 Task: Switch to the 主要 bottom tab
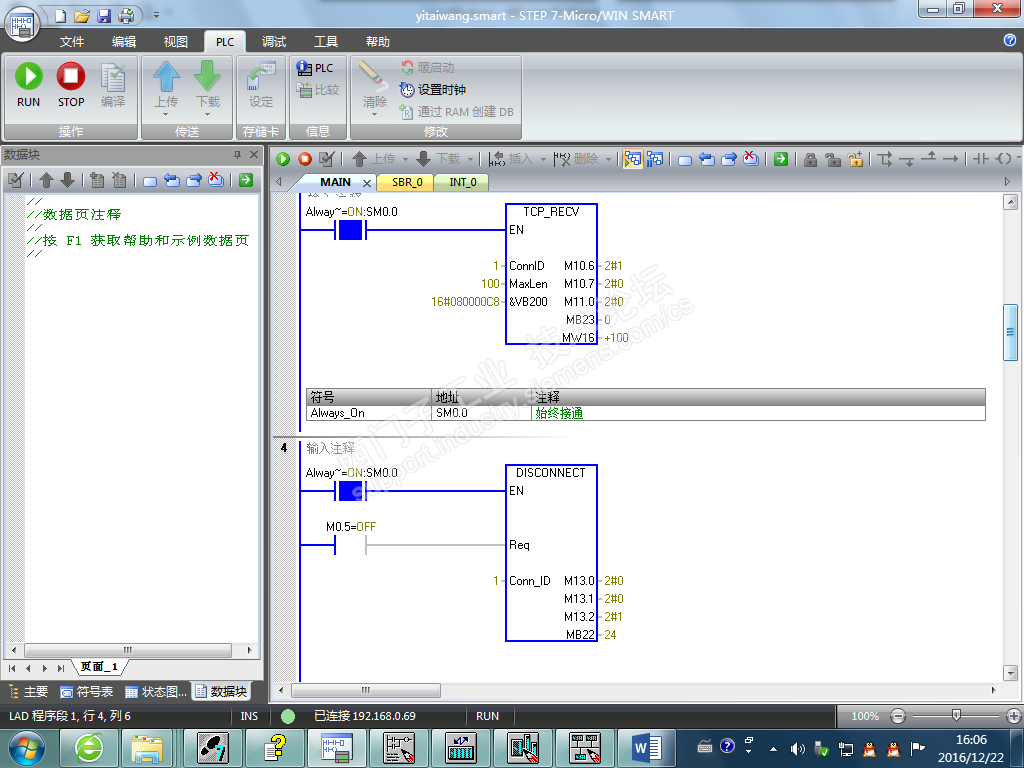(x=29, y=692)
